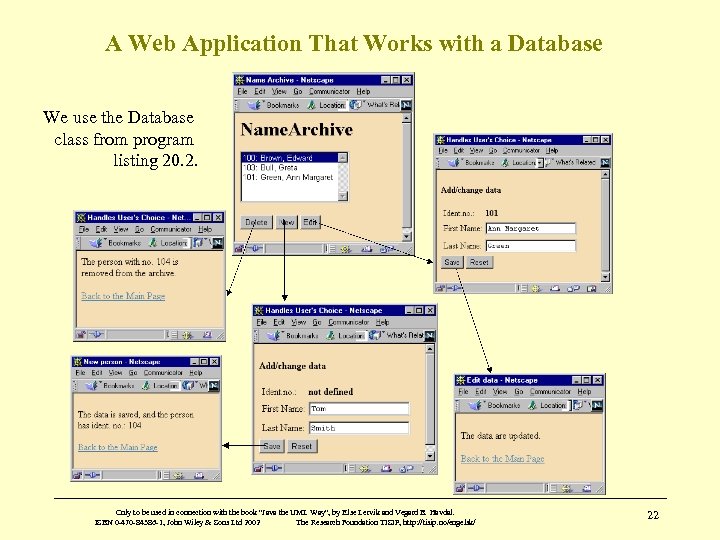Click Location icon in removed-person window
720x540 pixels.
(153, 243)
